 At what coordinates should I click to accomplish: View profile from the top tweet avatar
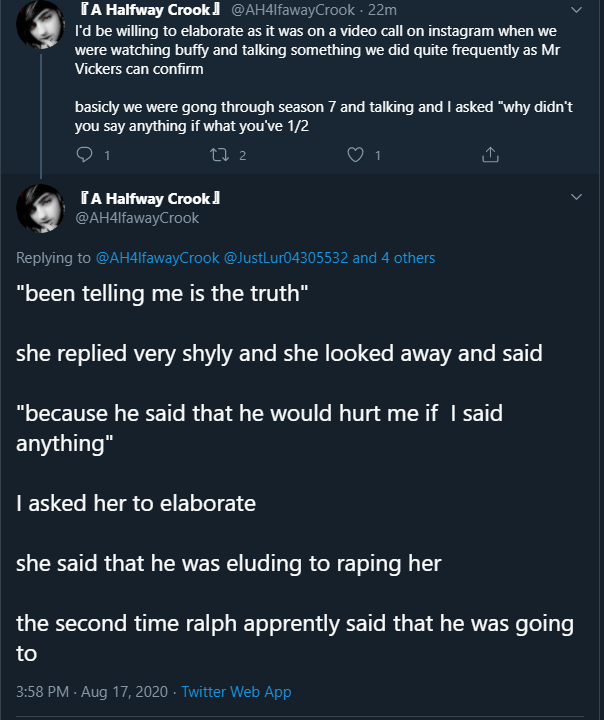pos(40,24)
